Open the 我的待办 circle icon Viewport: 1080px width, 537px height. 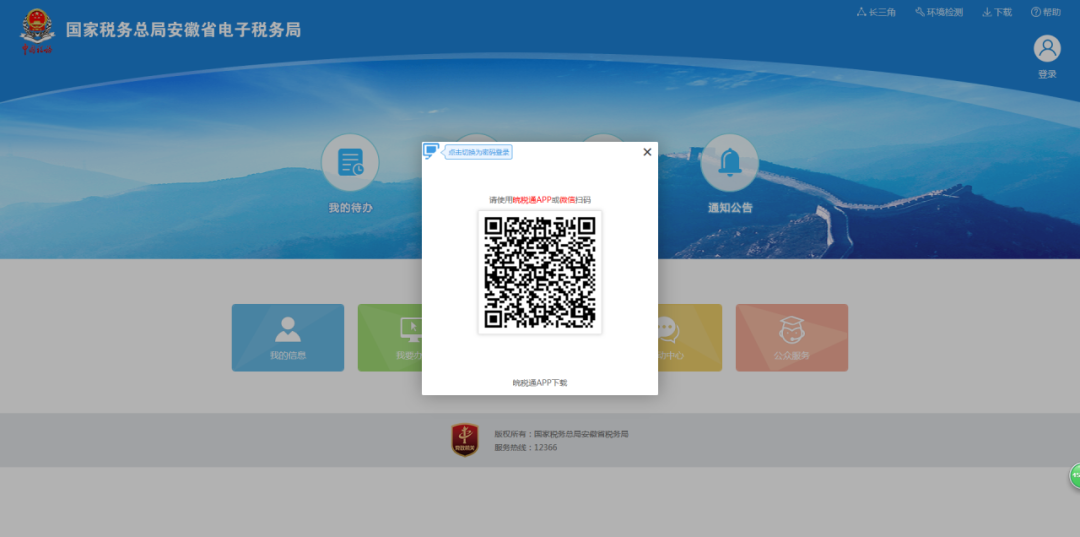point(350,162)
